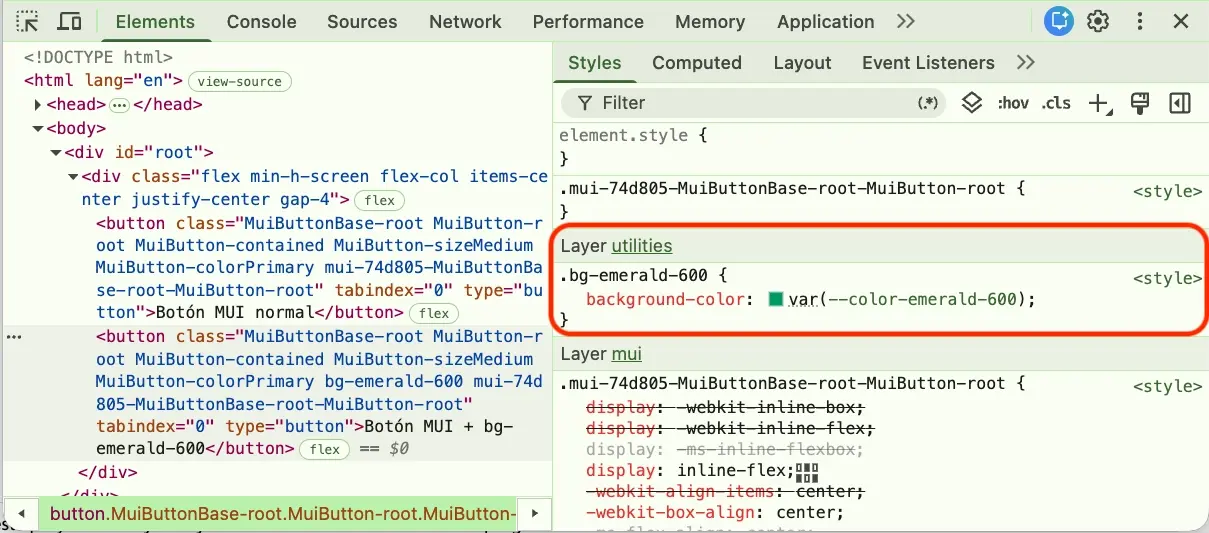Toggle the .cls class editor

click(x=1056, y=103)
